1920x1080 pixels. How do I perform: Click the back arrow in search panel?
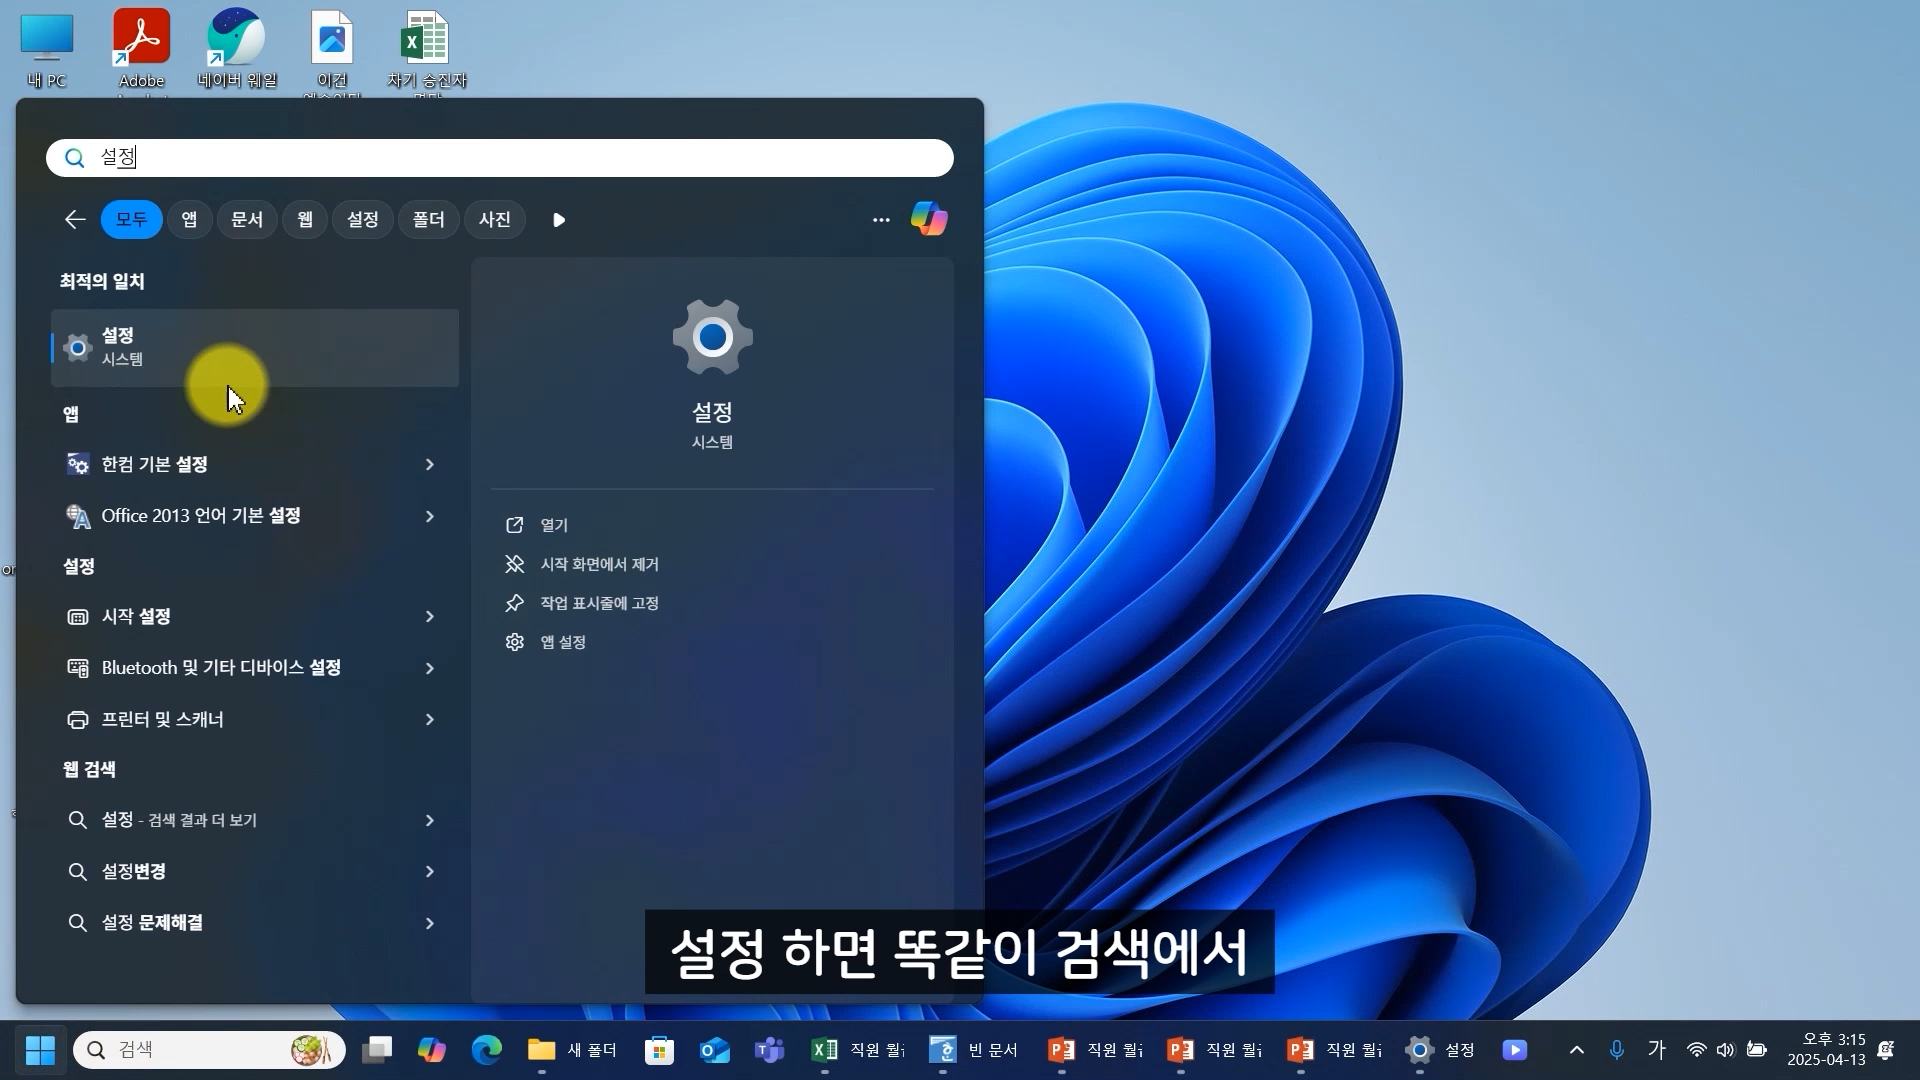[75, 219]
